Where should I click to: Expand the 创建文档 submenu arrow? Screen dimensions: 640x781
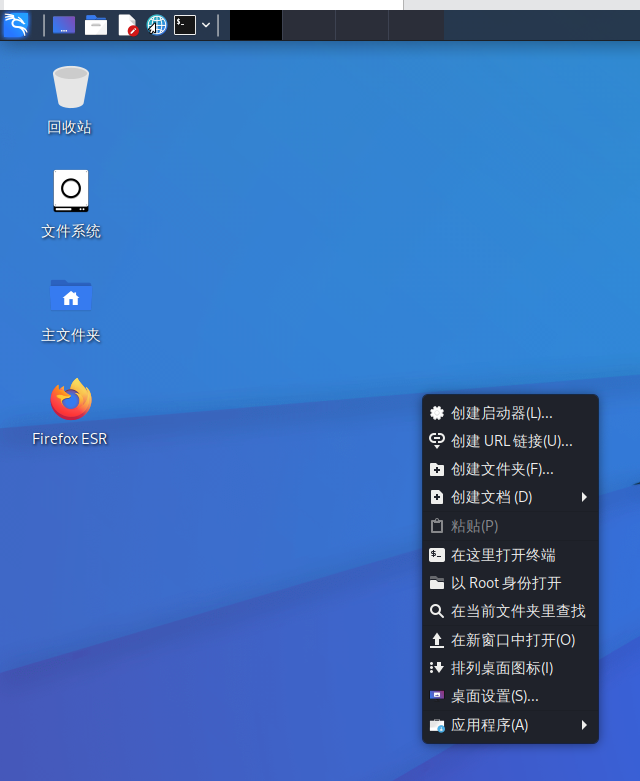coord(584,497)
